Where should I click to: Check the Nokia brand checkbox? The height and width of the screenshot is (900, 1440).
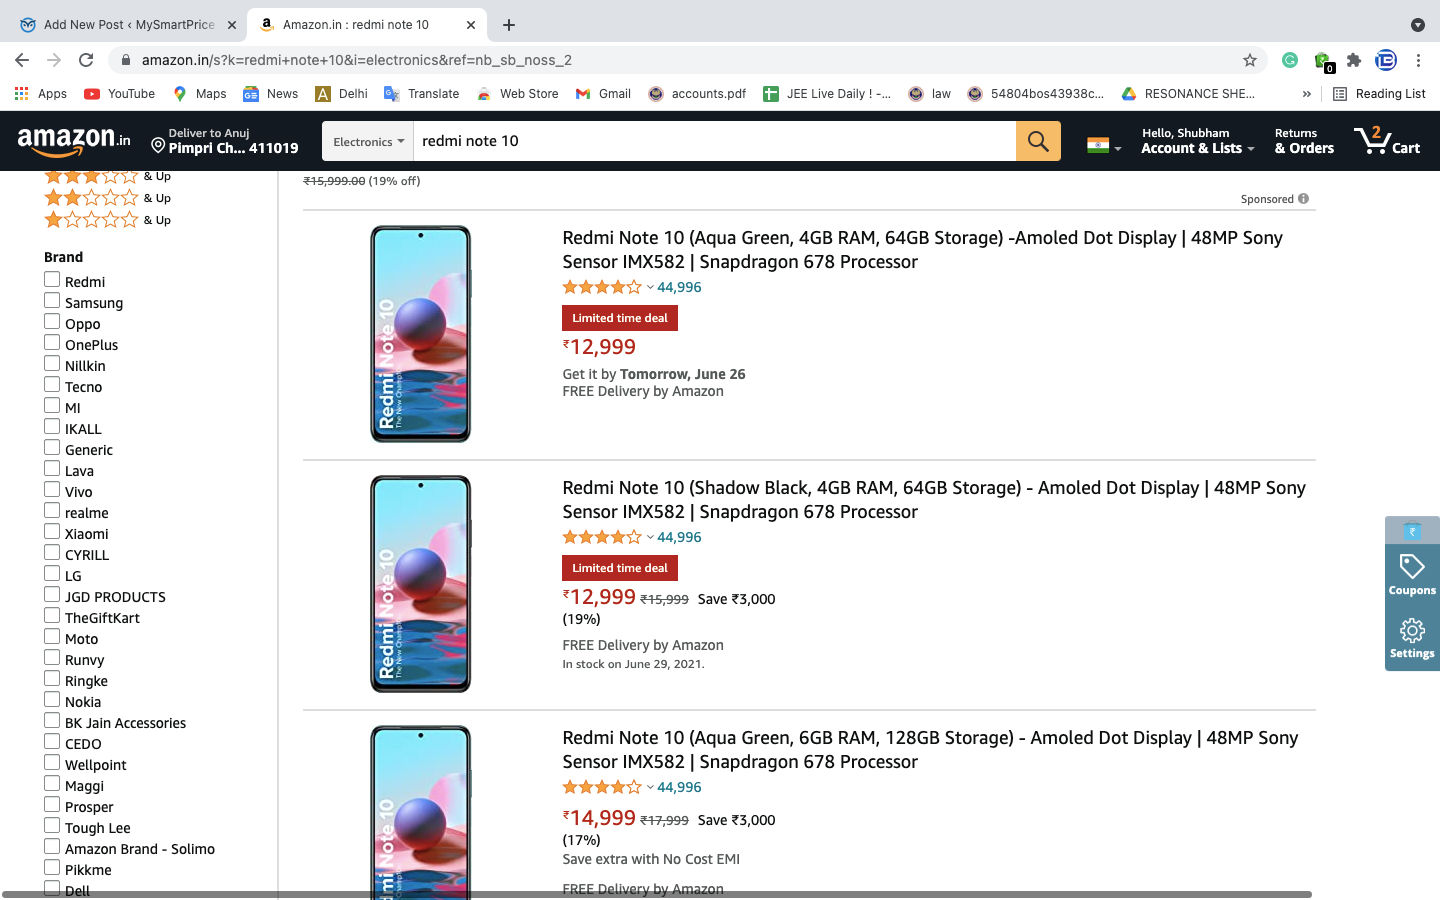point(52,700)
